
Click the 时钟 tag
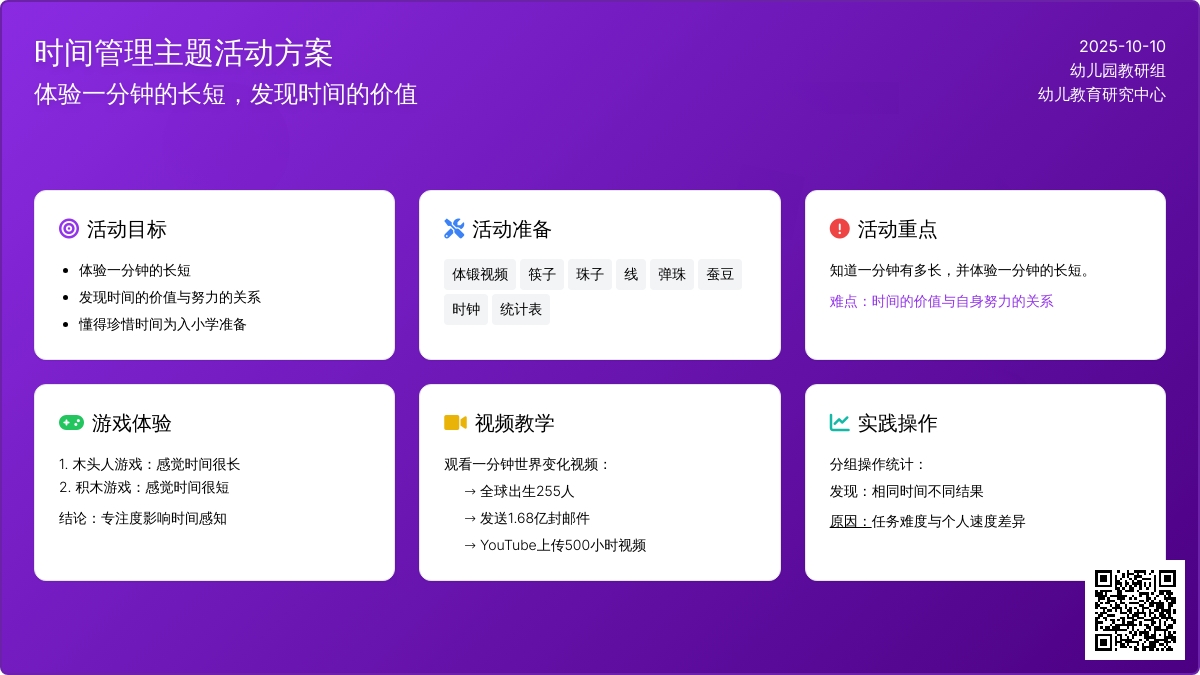click(x=466, y=309)
